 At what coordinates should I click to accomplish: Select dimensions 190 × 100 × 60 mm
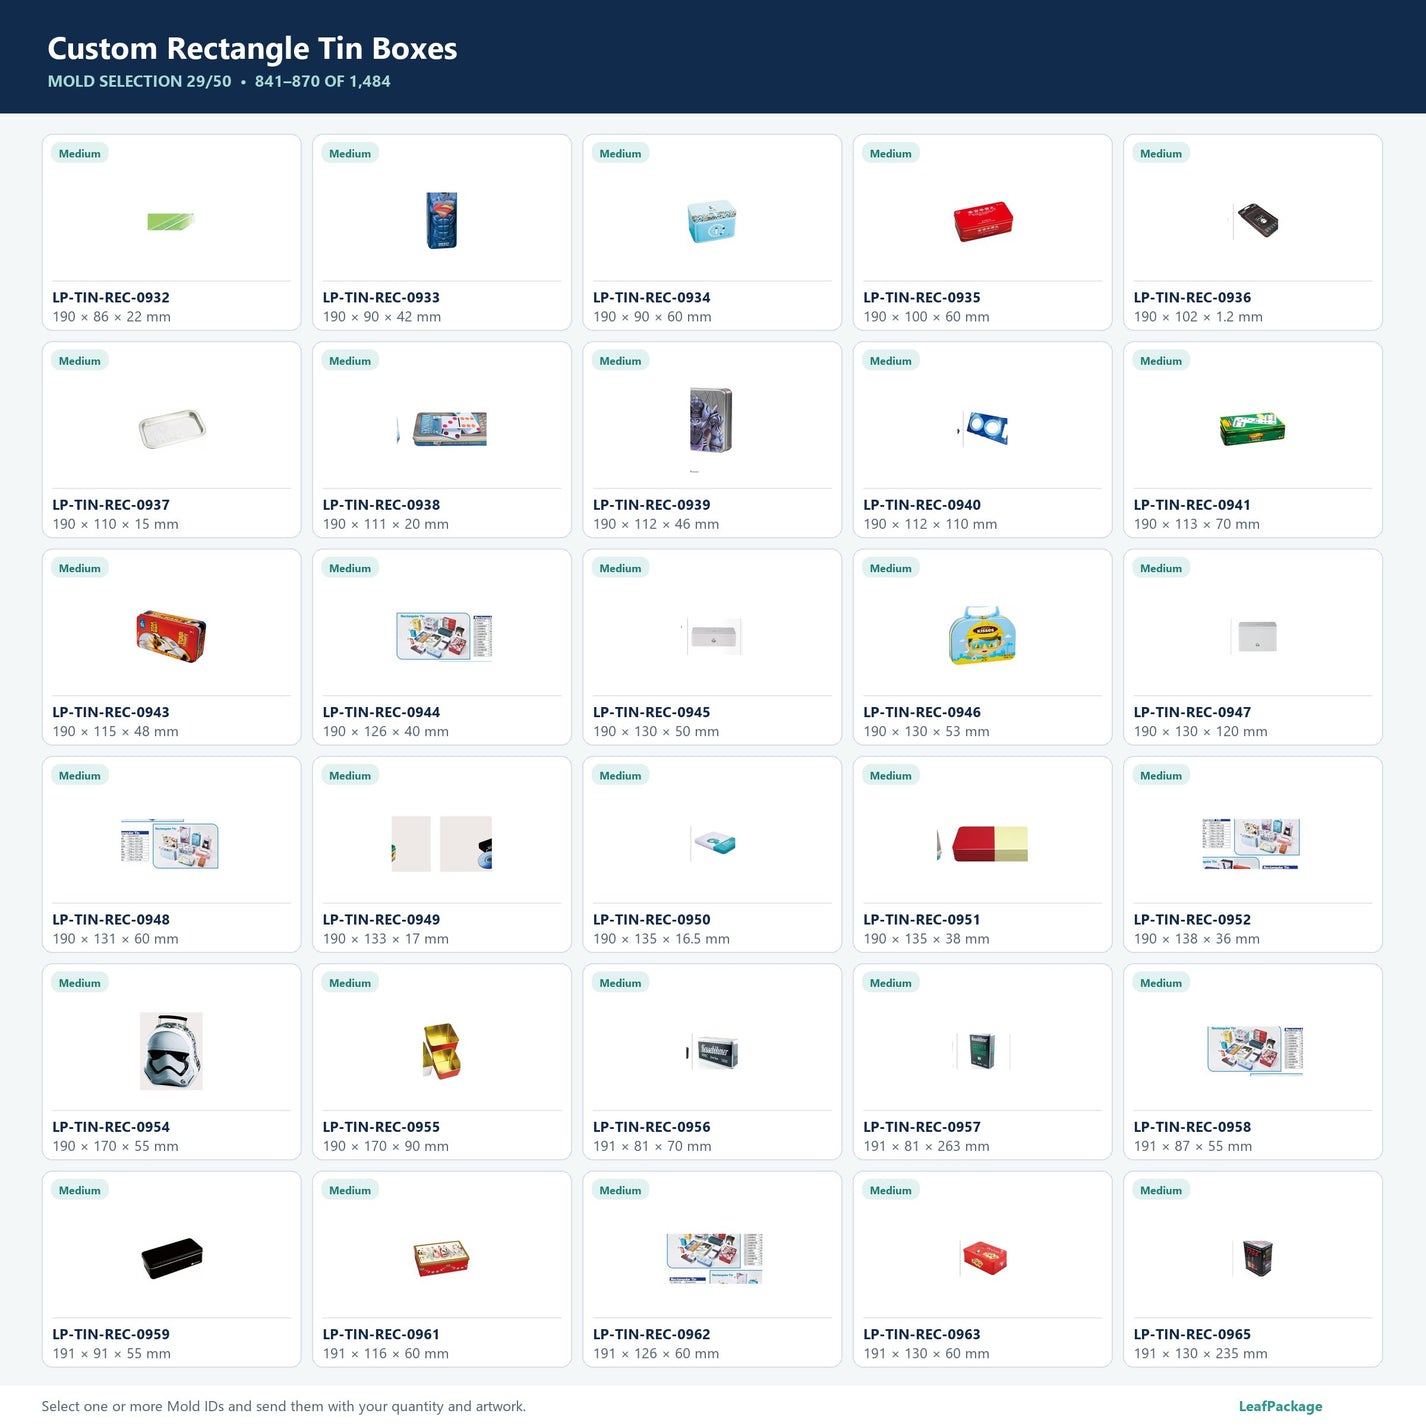click(x=927, y=317)
